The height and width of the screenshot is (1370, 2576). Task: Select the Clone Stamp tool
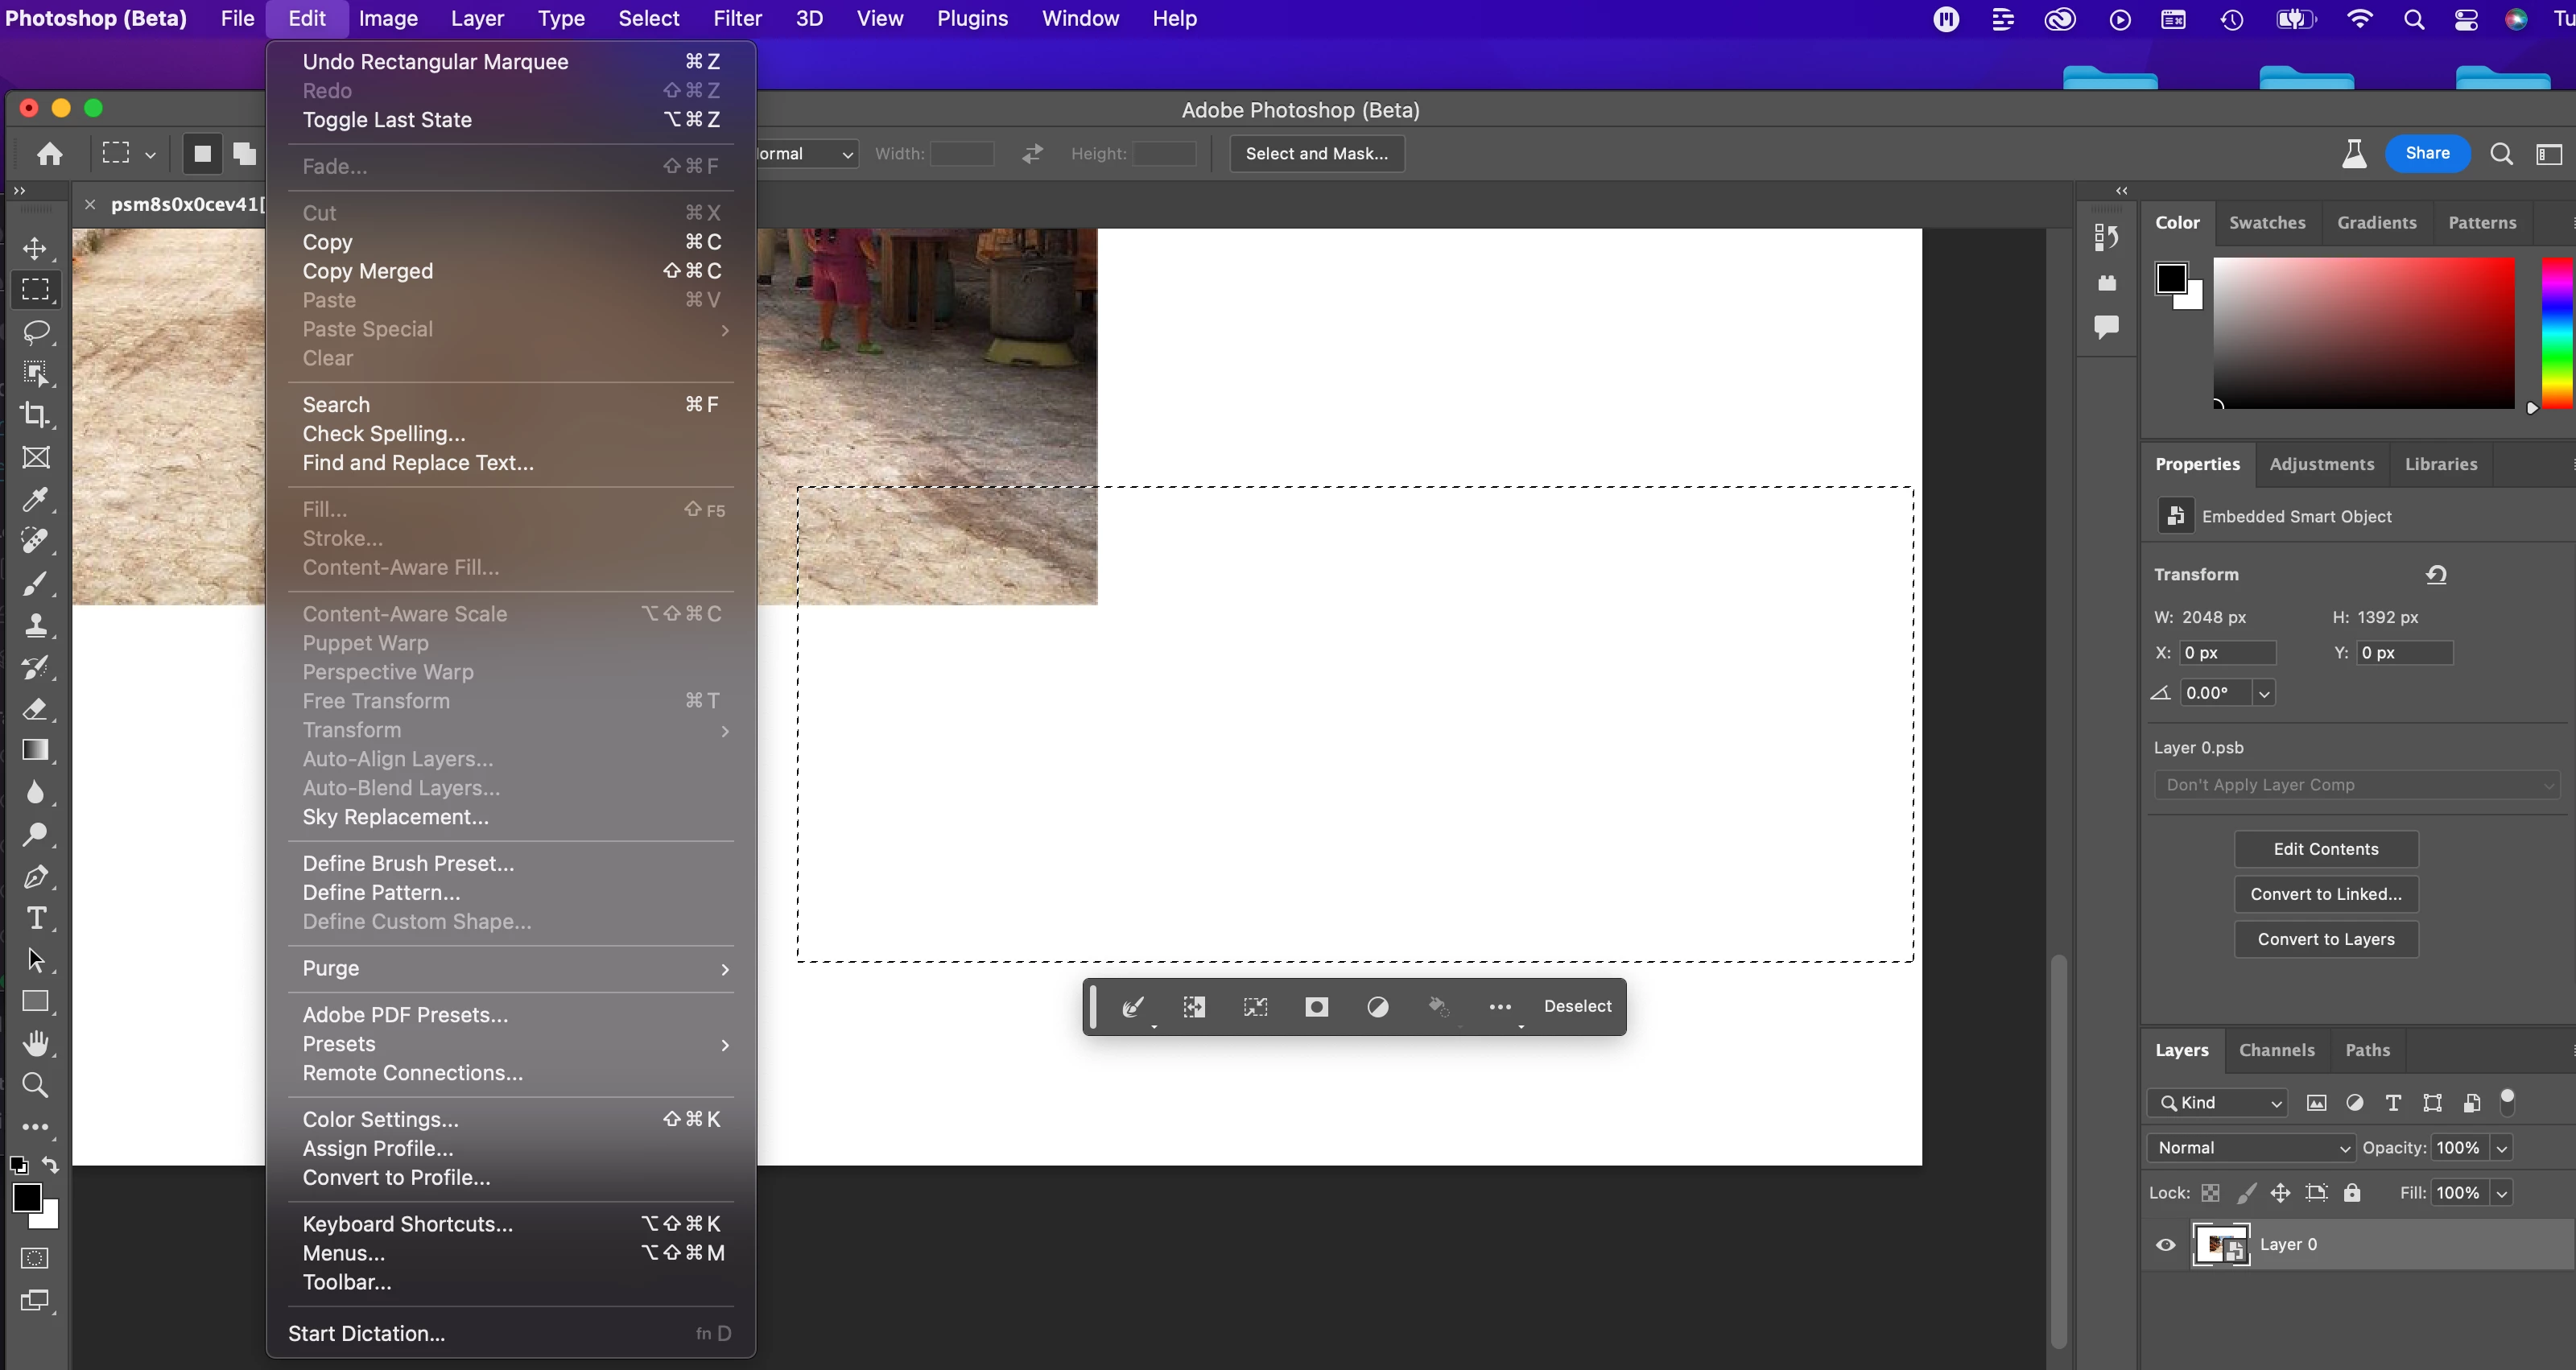point(36,625)
